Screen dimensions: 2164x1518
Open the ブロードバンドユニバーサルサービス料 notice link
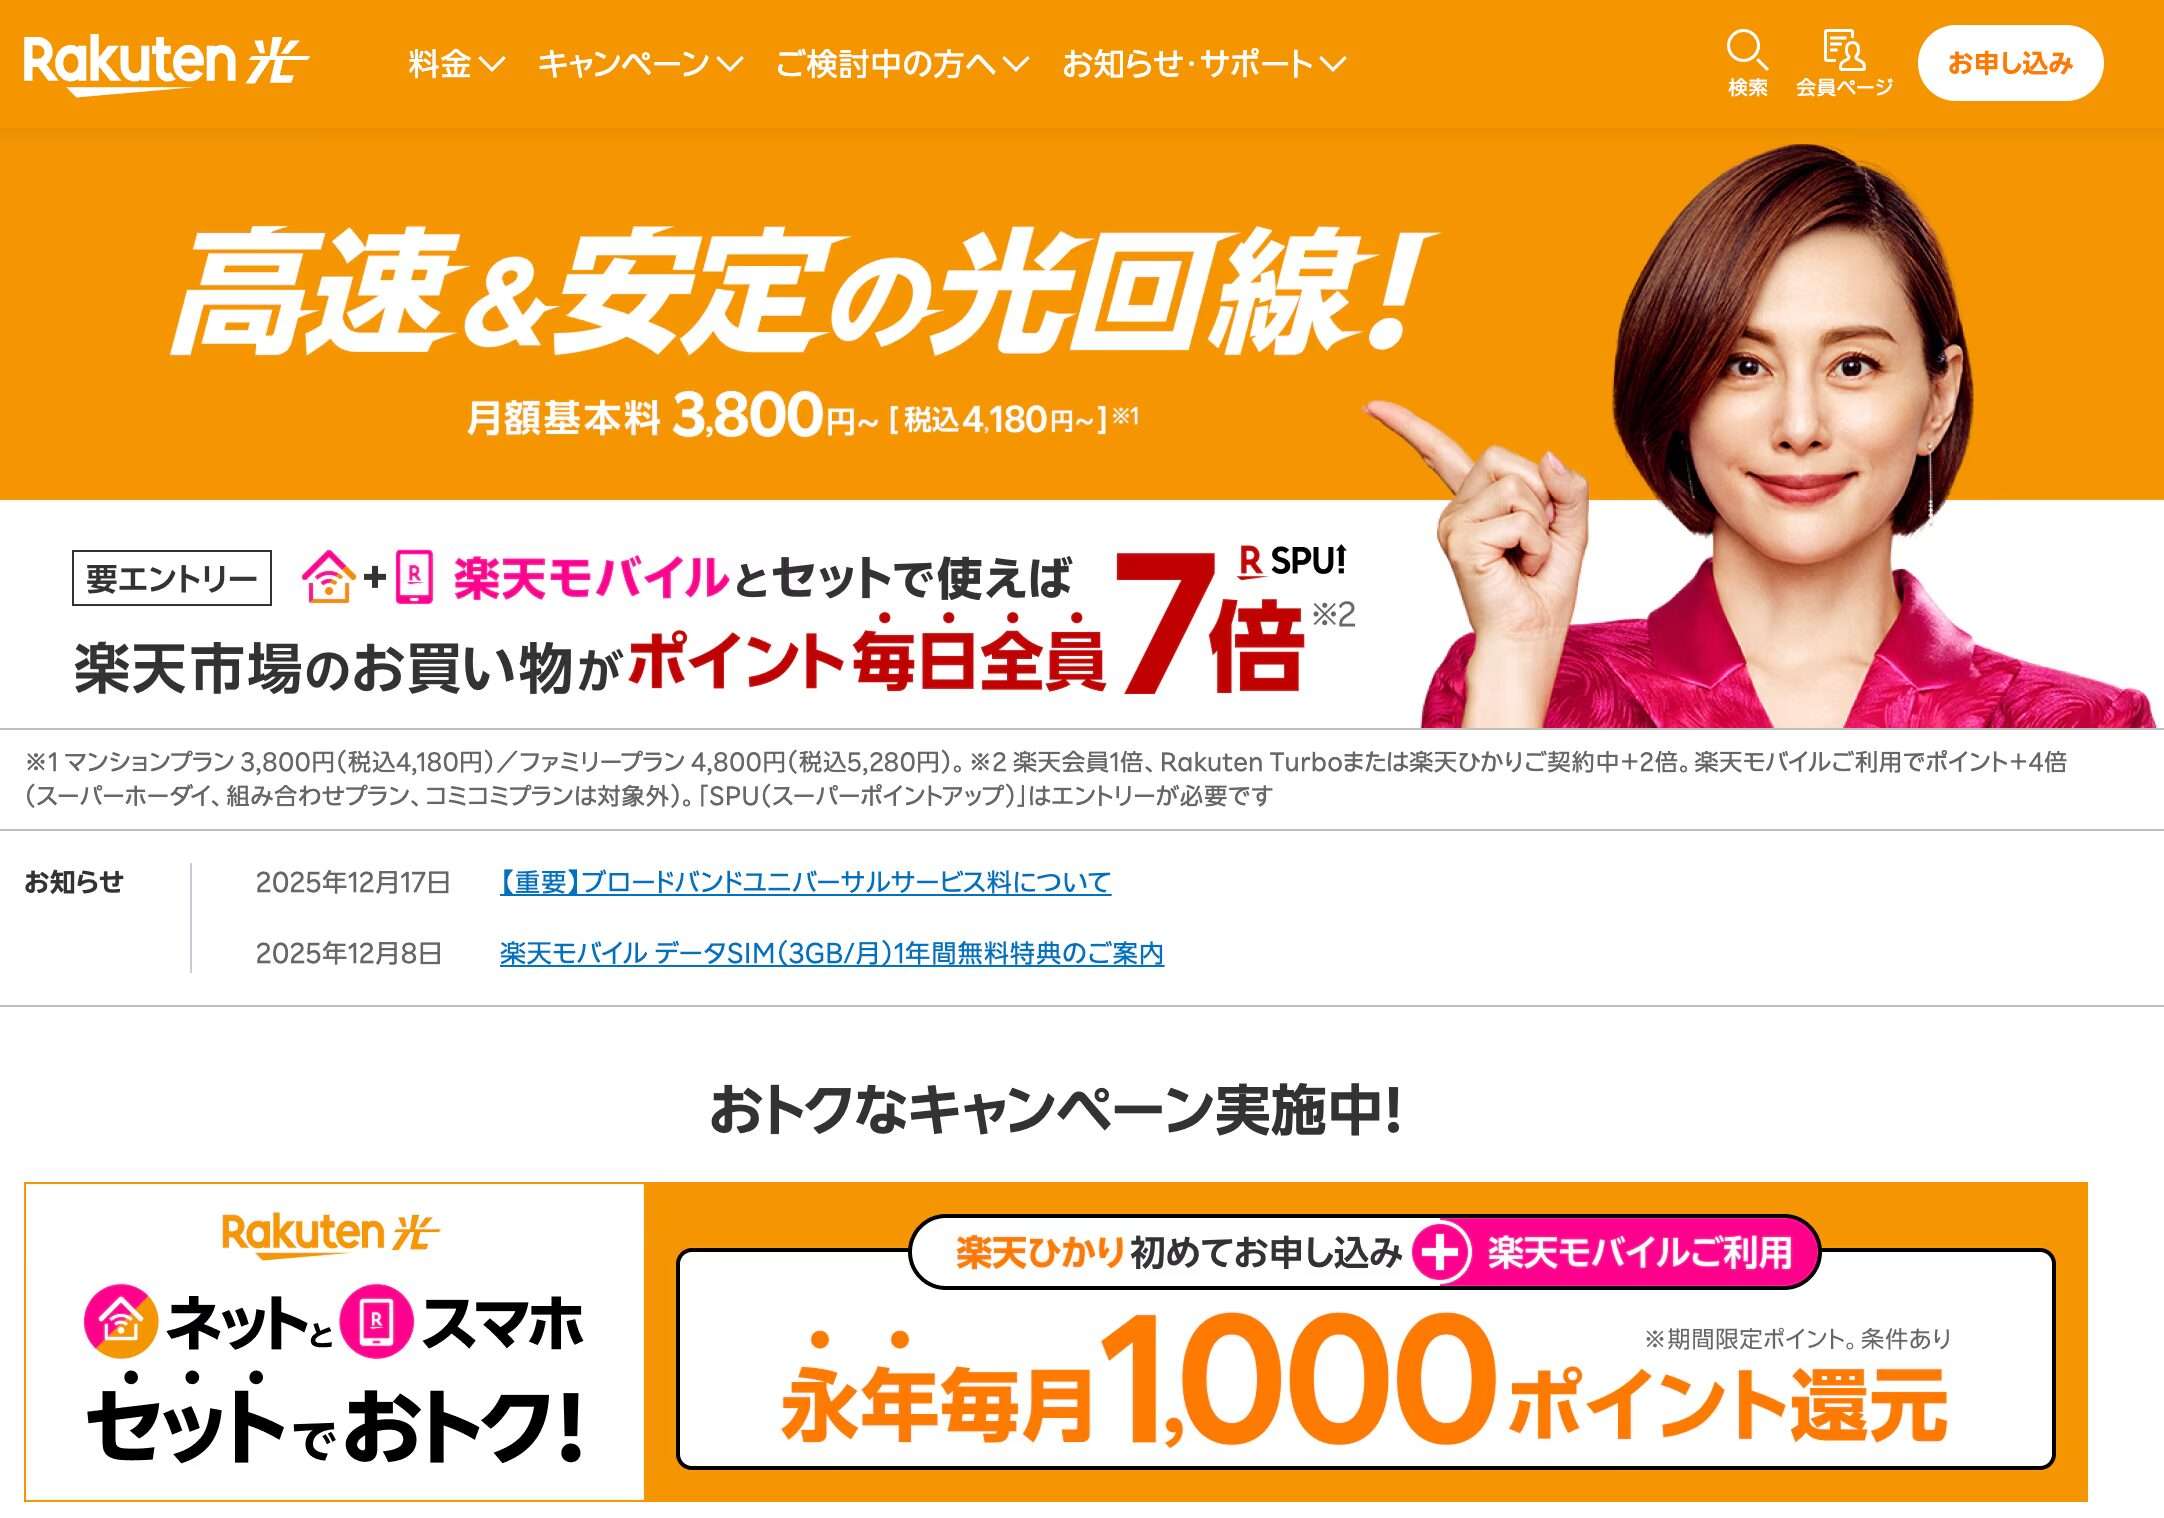tap(805, 882)
